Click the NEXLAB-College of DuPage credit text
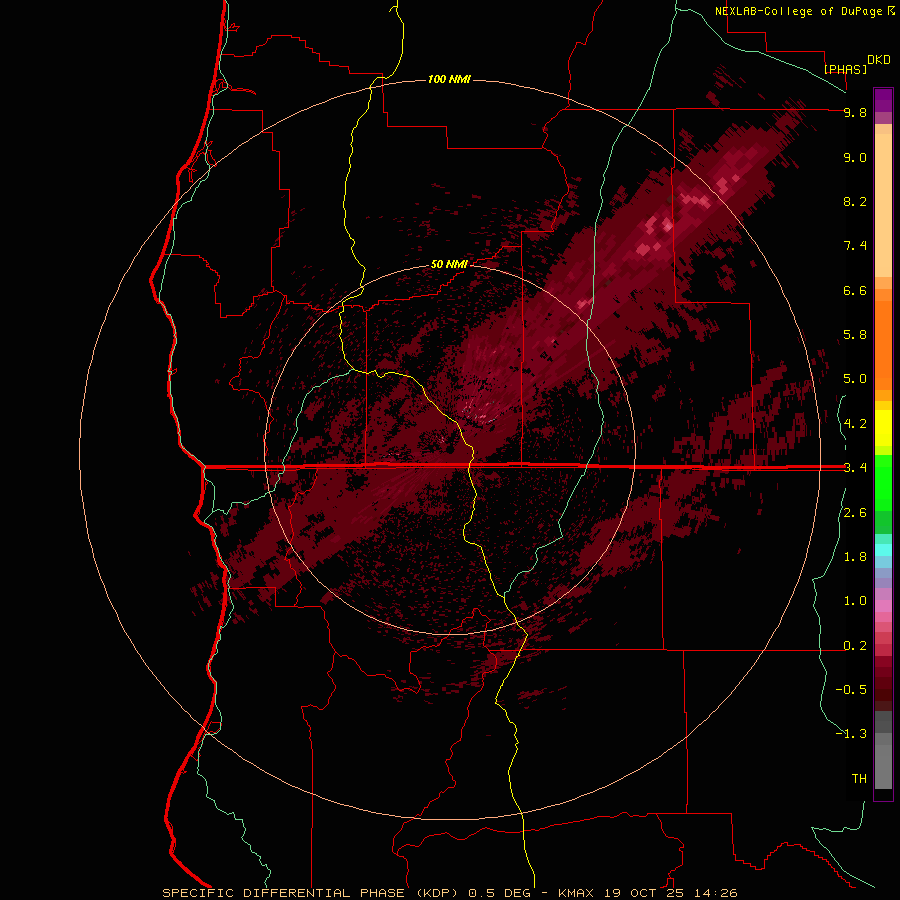The width and height of the screenshot is (900, 900). point(798,11)
